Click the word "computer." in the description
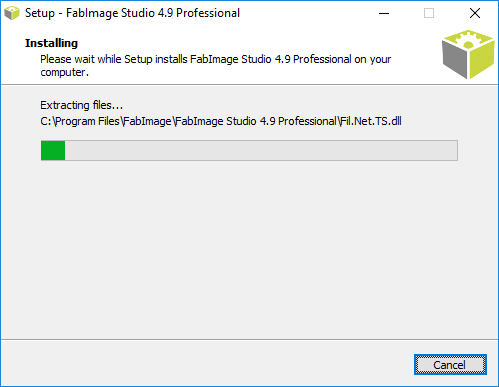Viewport: 499px width, 387px height. pyautogui.click(x=65, y=73)
